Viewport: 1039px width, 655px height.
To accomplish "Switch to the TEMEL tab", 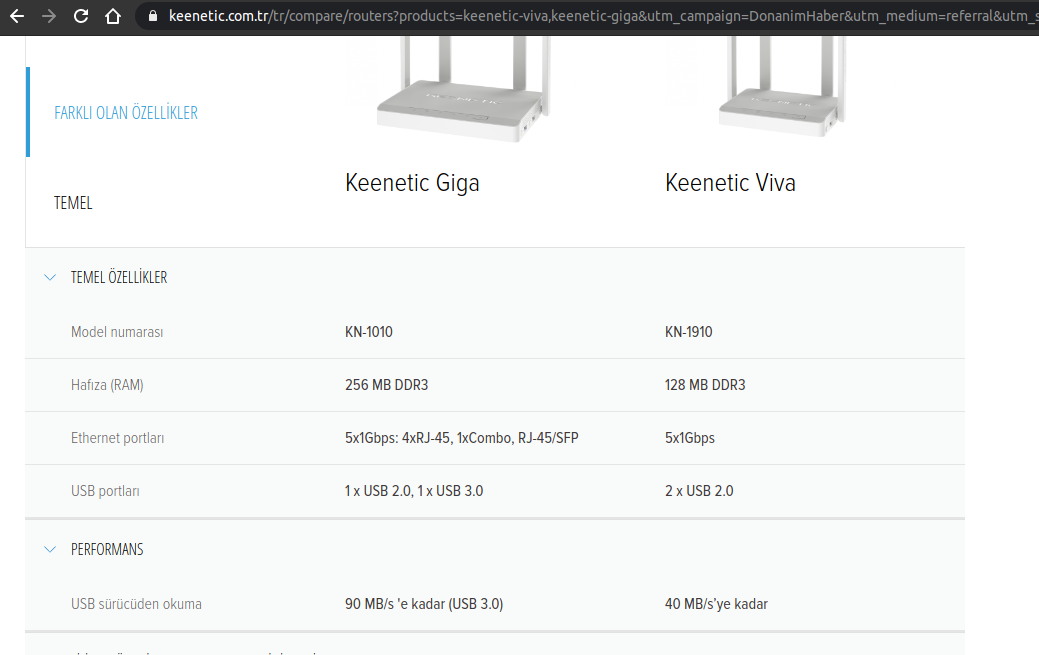I will [73, 203].
